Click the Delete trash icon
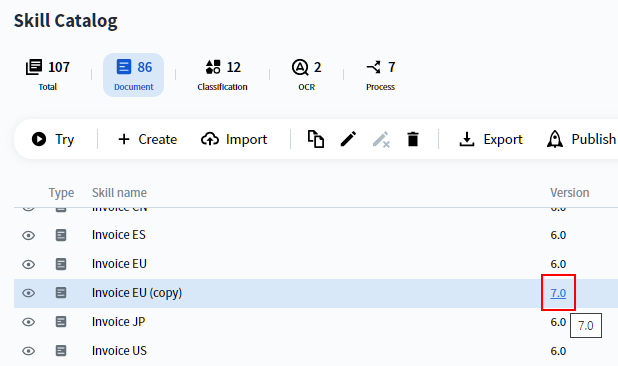Image resolution: width=618 pixels, height=366 pixels. coord(413,139)
